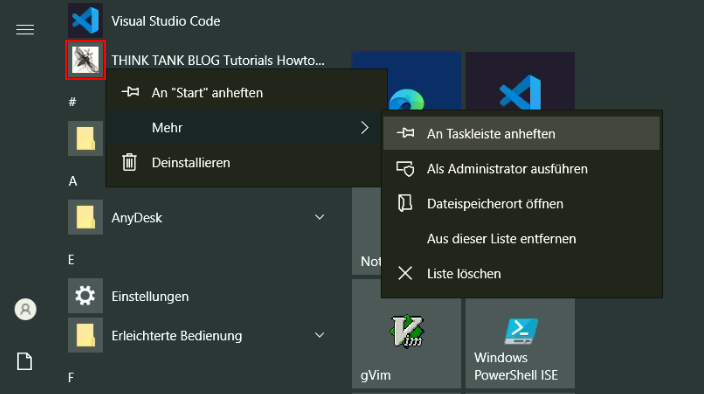704x394 pixels.
Task: Choose An Taskleiste anheften
Action: click(x=521, y=134)
